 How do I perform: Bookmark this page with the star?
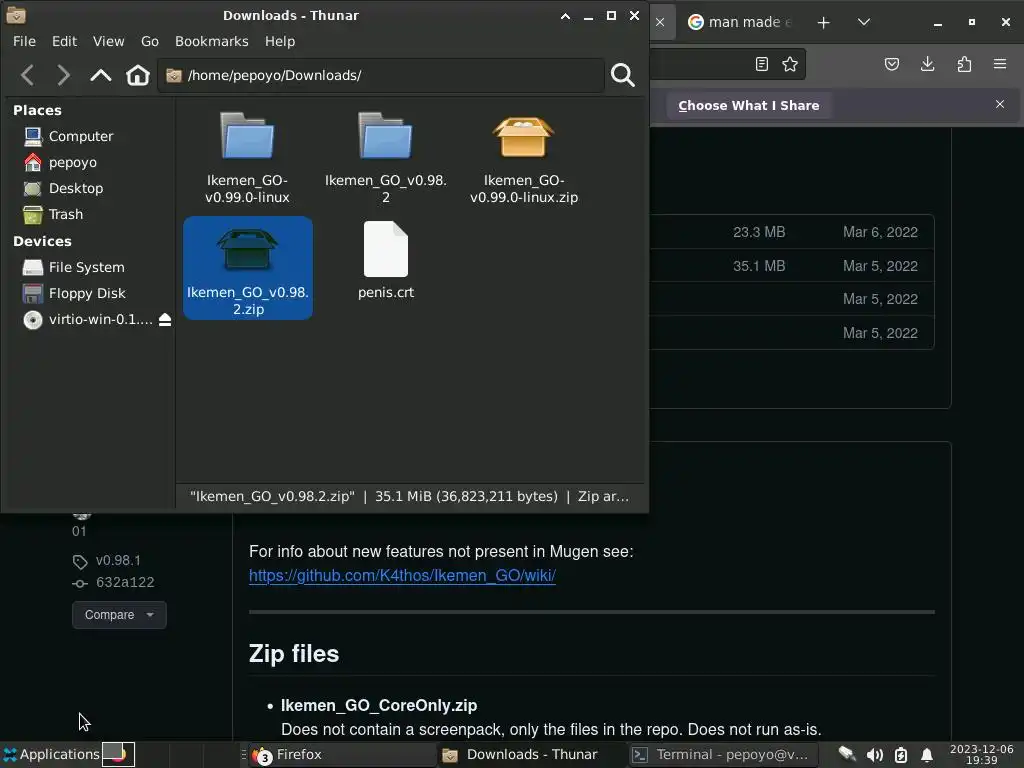[790, 64]
